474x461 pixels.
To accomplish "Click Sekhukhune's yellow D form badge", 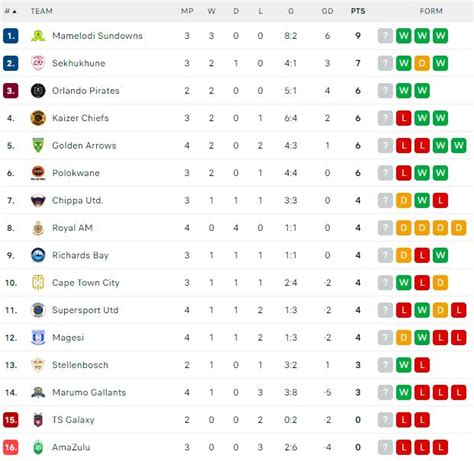I will coord(422,63).
